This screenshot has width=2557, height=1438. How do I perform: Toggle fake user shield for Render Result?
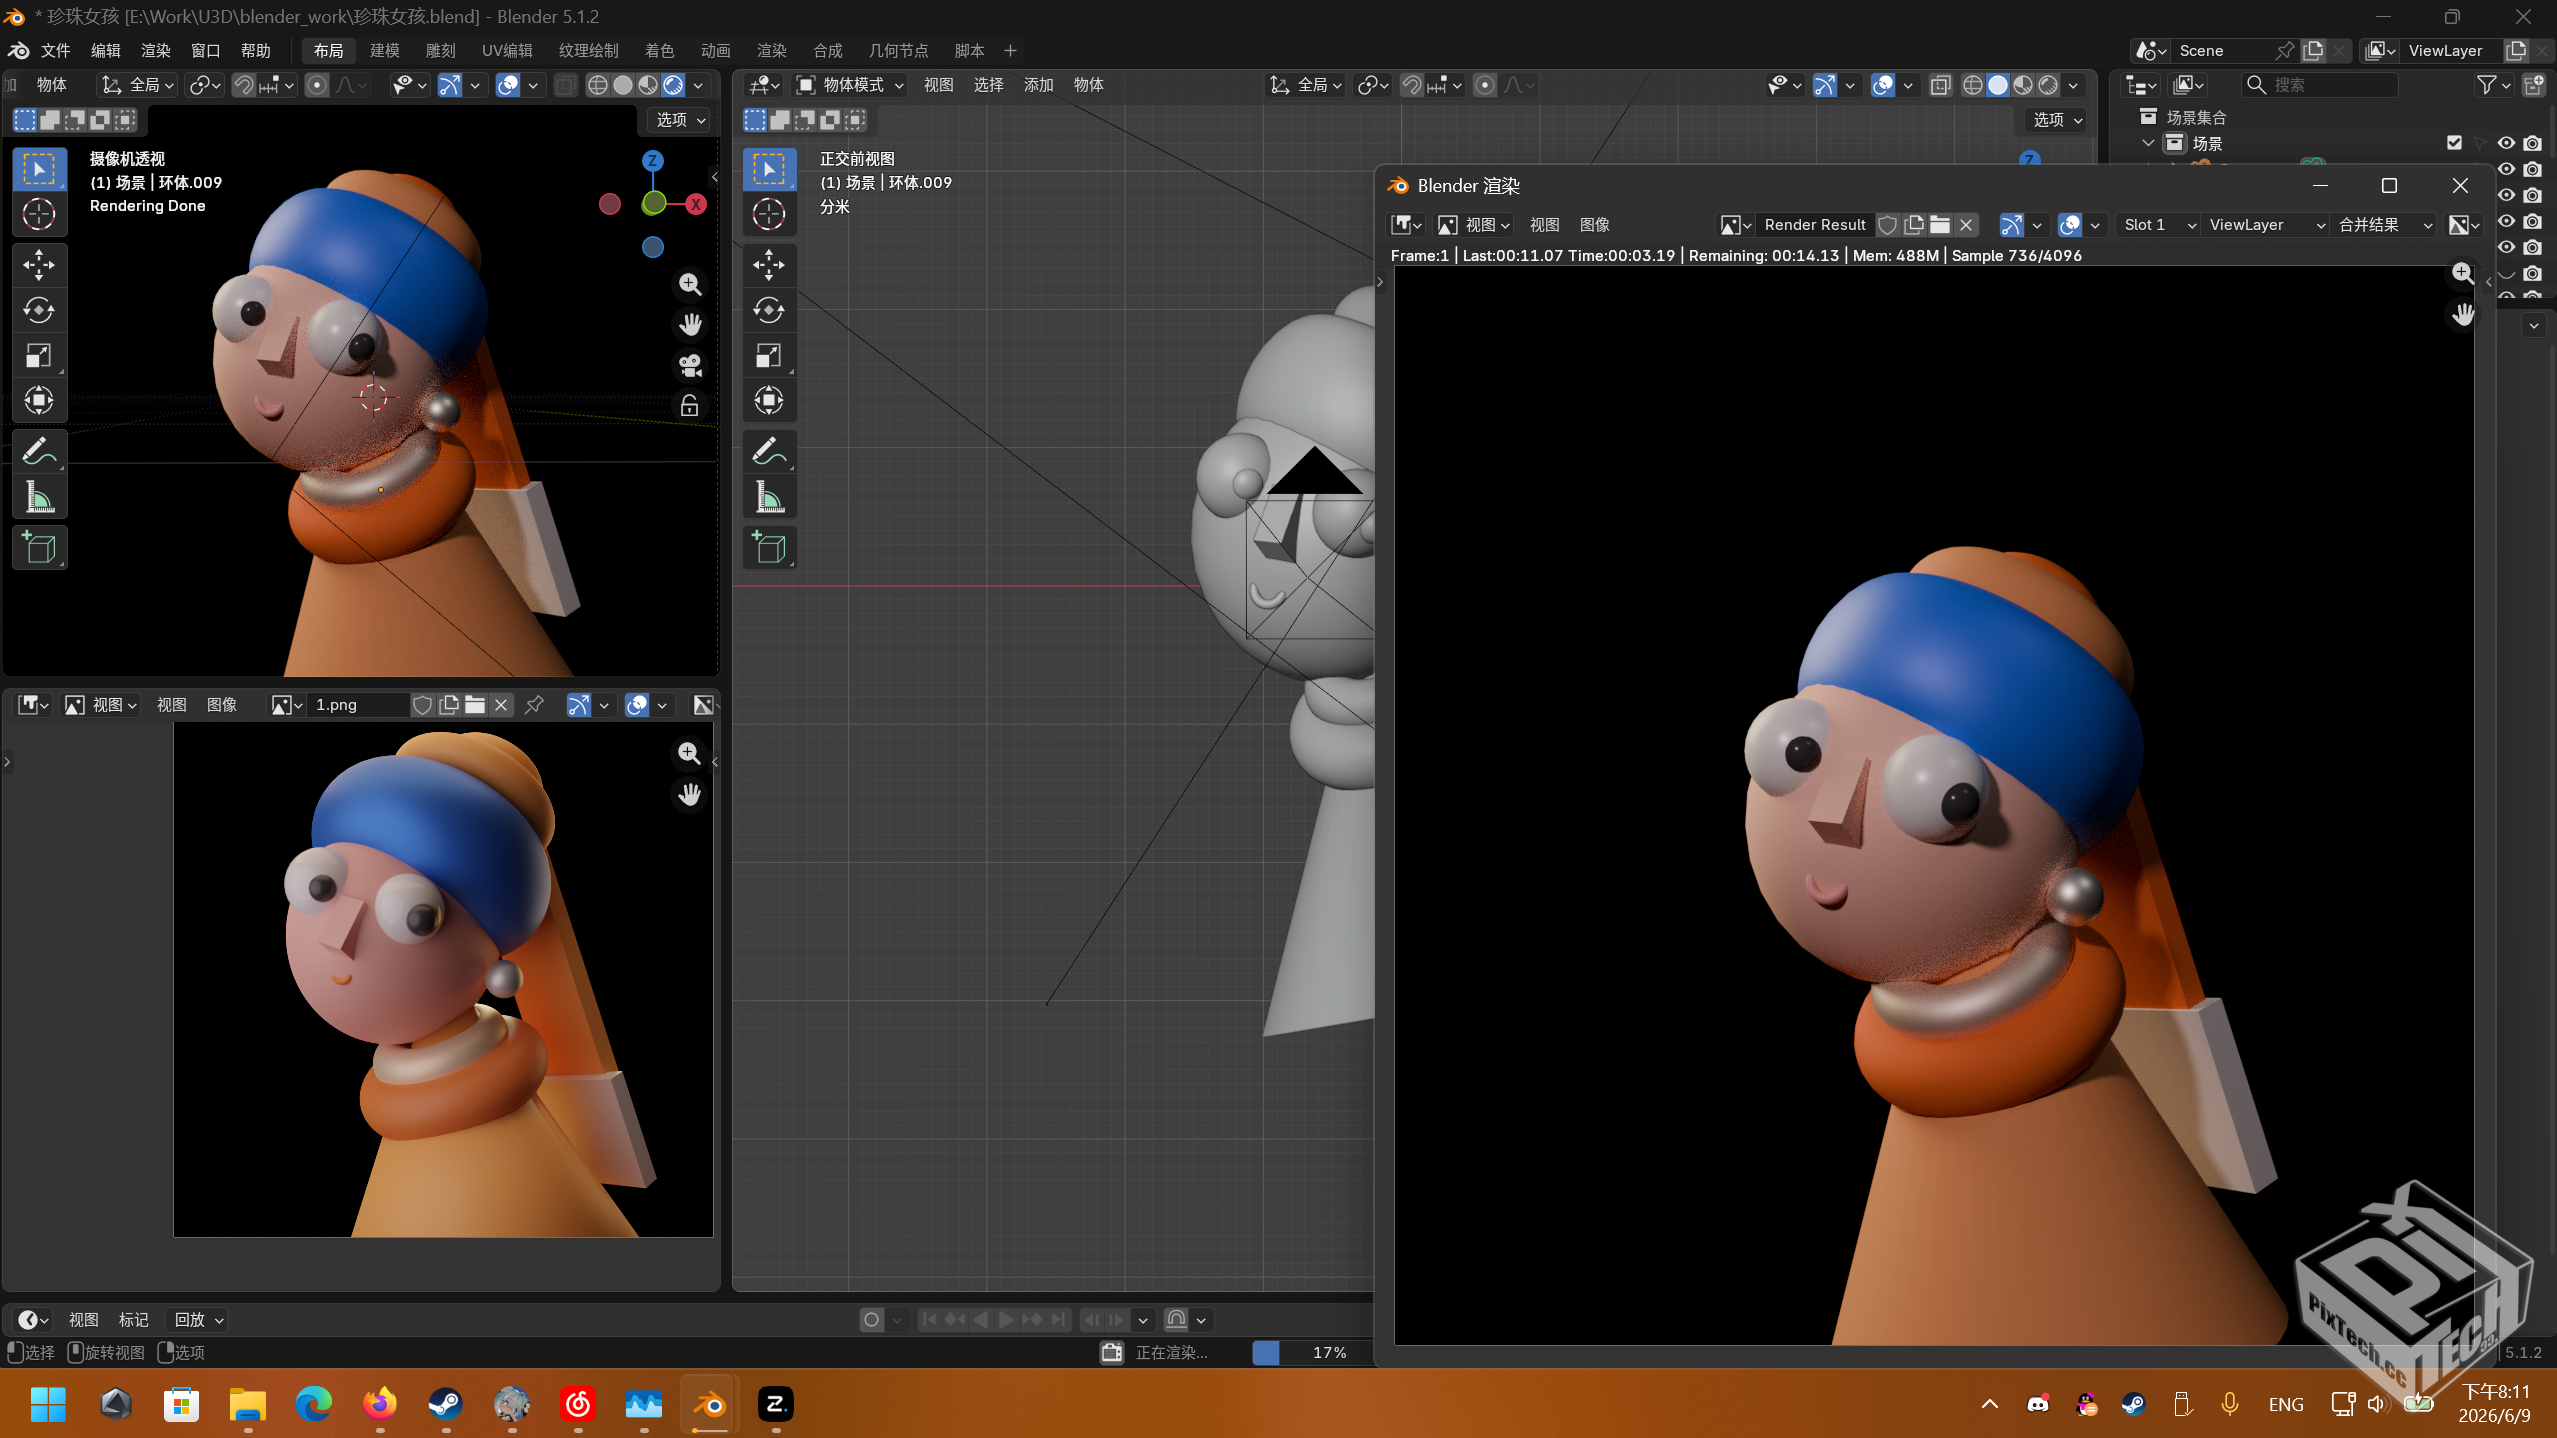pos(1888,225)
